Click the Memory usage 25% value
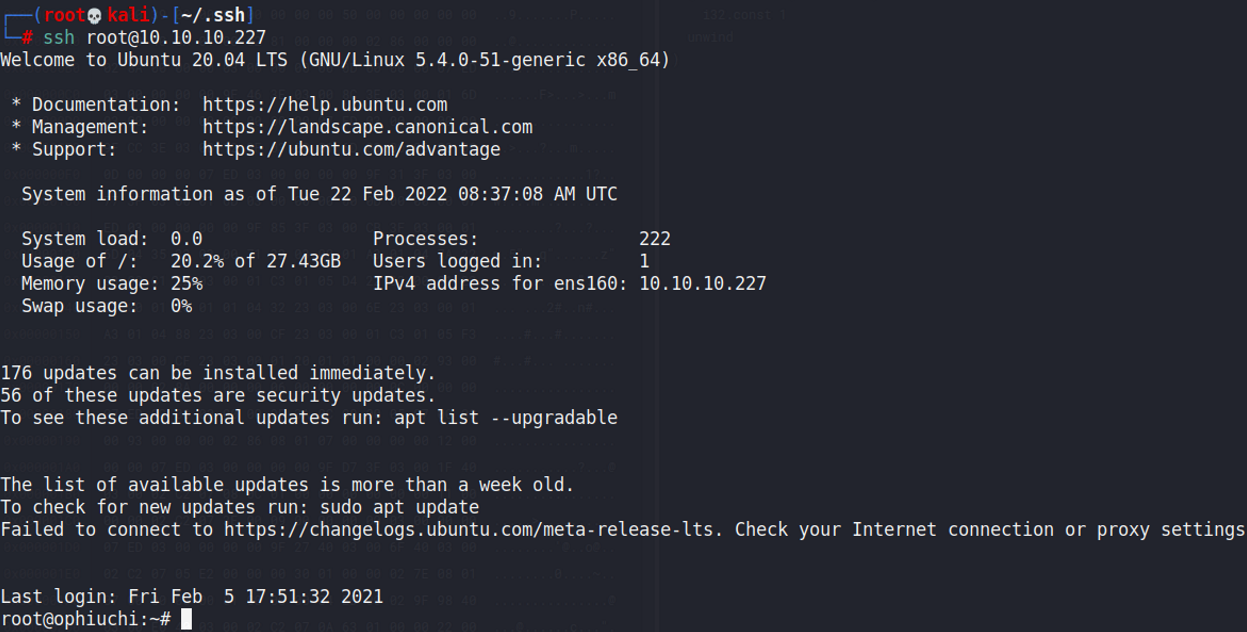 click(186, 283)
